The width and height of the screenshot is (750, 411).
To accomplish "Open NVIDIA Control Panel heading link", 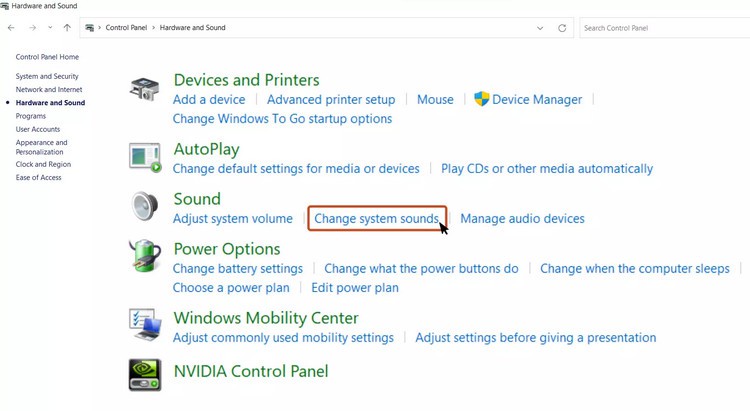I will click(x=251, y=371).
